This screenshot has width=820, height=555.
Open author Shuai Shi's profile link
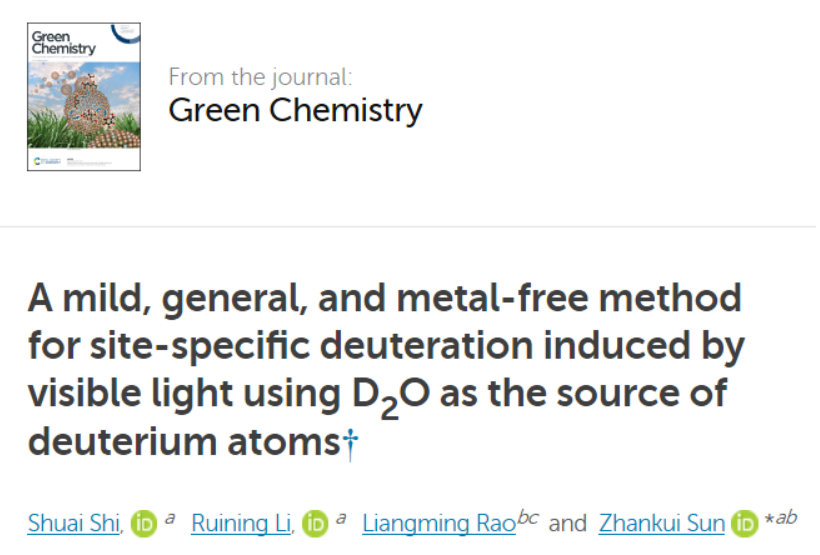[x=74, y=523]
